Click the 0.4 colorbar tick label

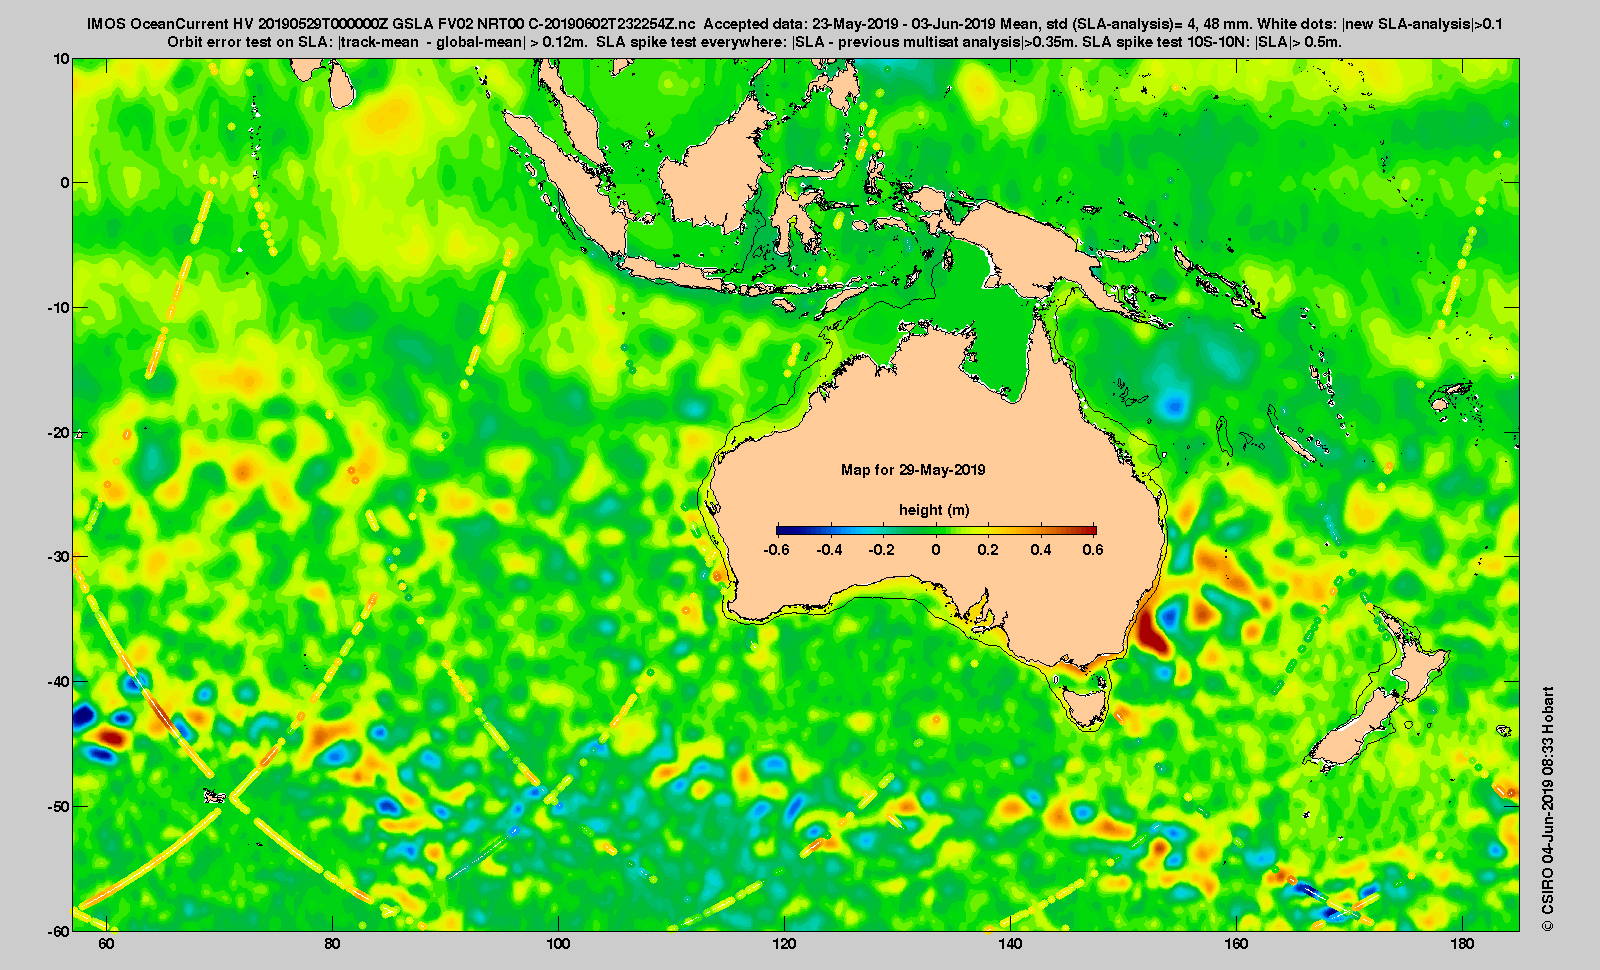point(1041,550)
